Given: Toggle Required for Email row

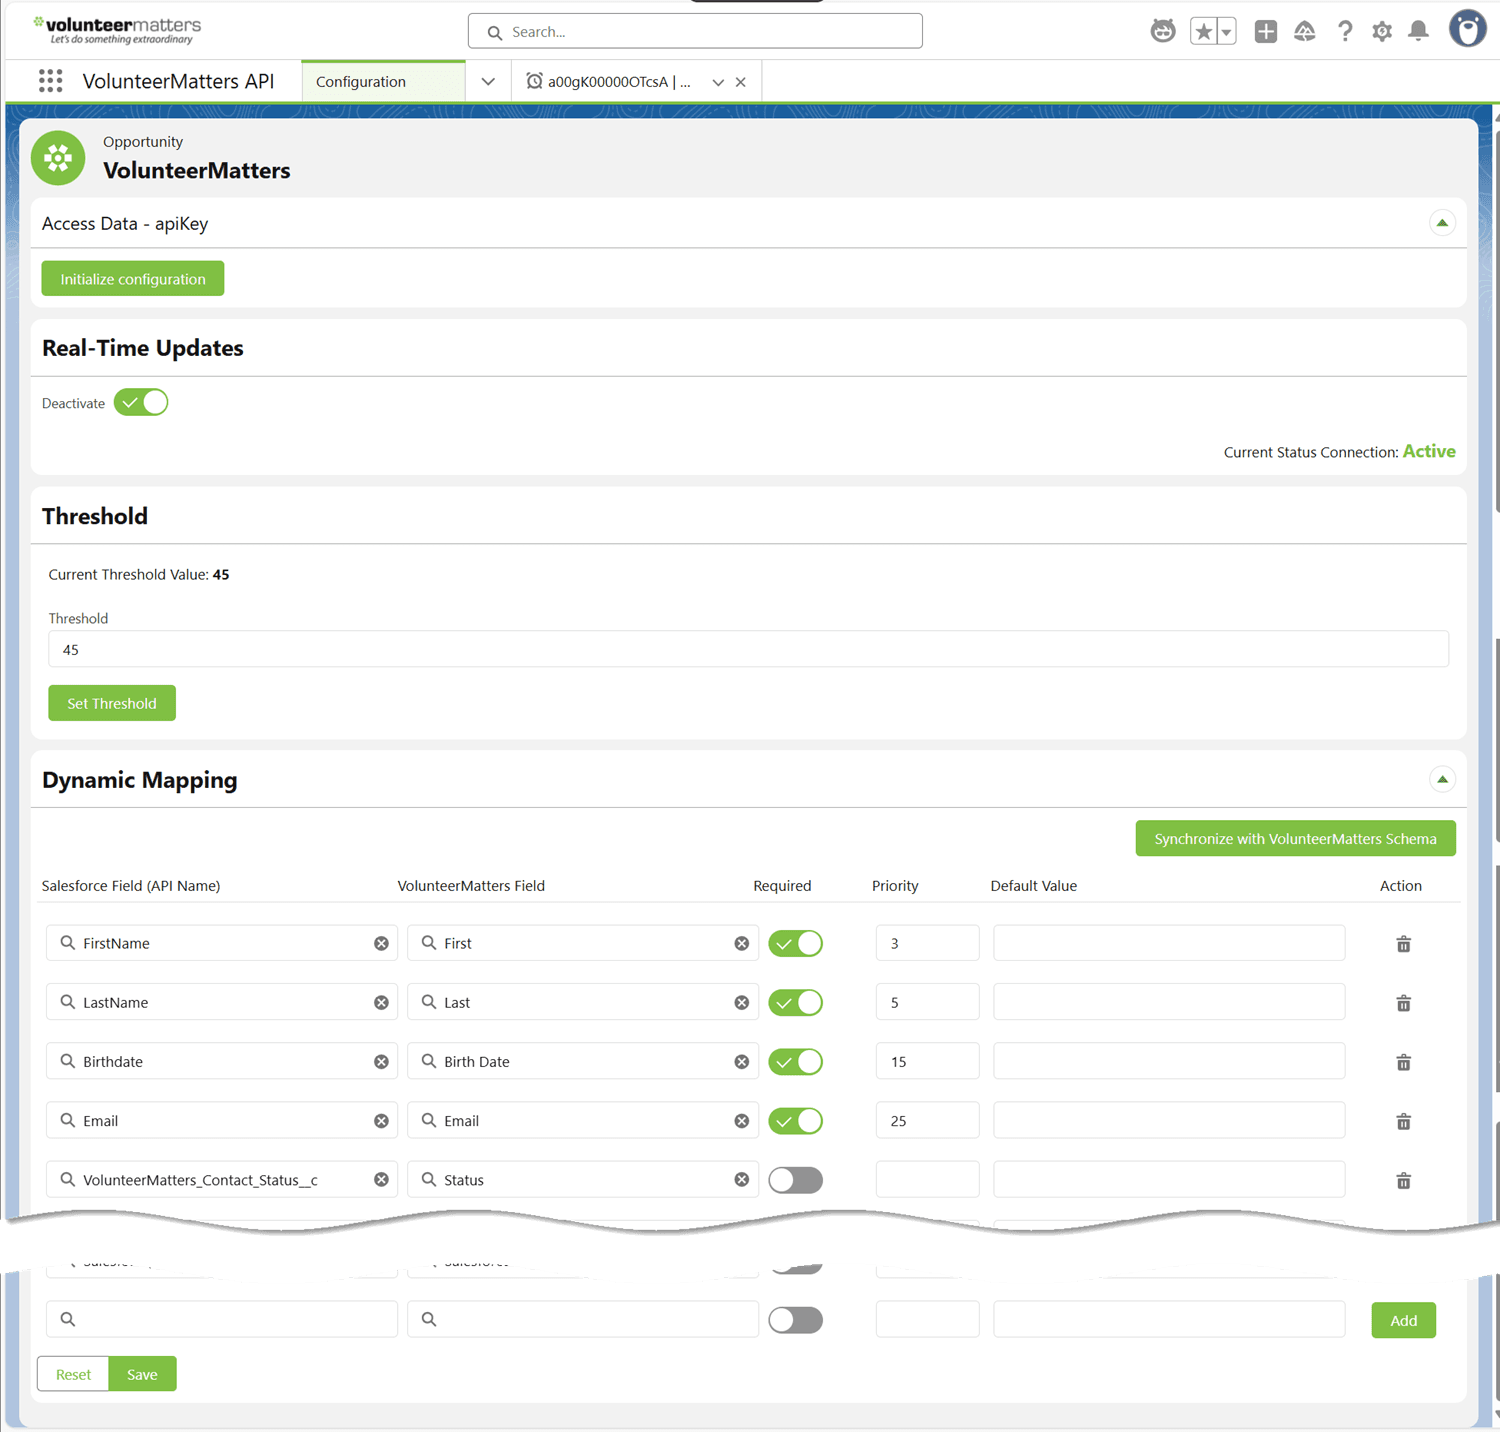Looking at the screenshot, I should [795, 1121].
